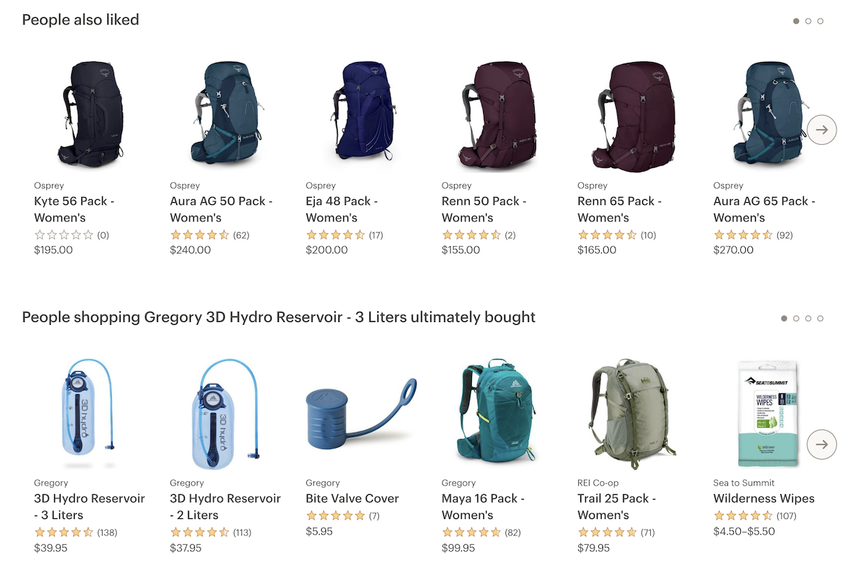
Task: Open the Aura AG 50 Pack product title
Action: tap(221, 209)
